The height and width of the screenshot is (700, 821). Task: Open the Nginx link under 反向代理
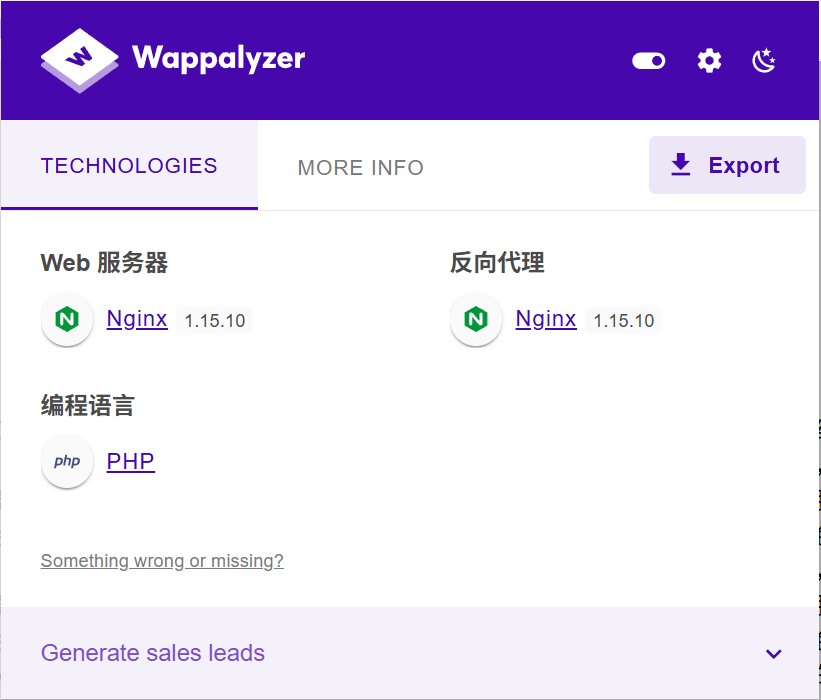tap(546, 319)
